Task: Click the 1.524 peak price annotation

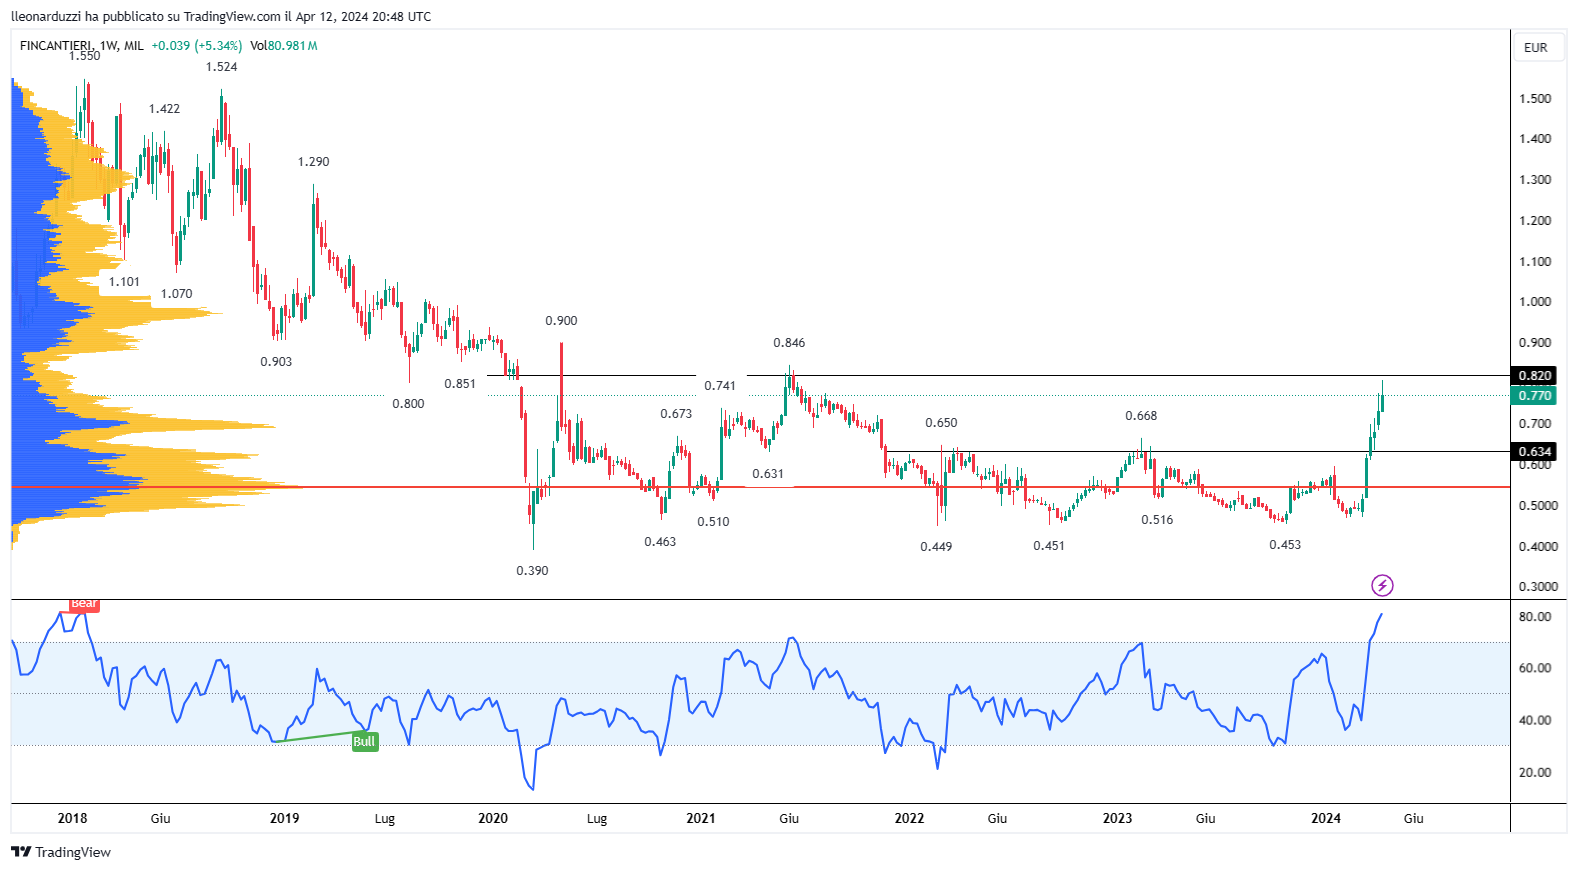Action: point(222,67)
